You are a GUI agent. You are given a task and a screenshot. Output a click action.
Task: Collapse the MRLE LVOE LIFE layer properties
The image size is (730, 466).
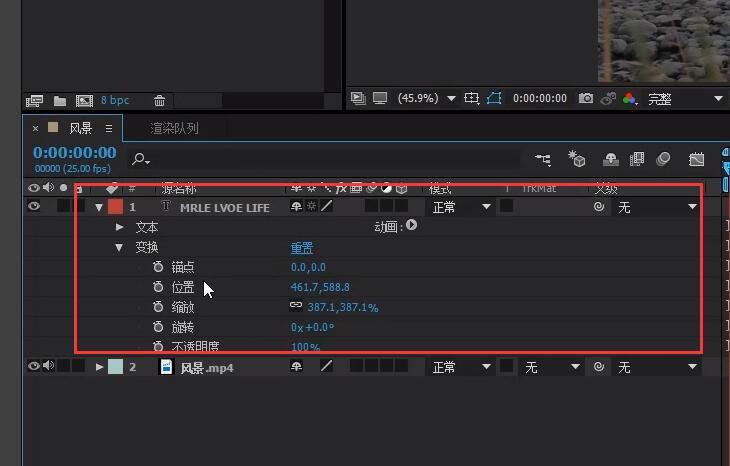(x=99, y=207)
